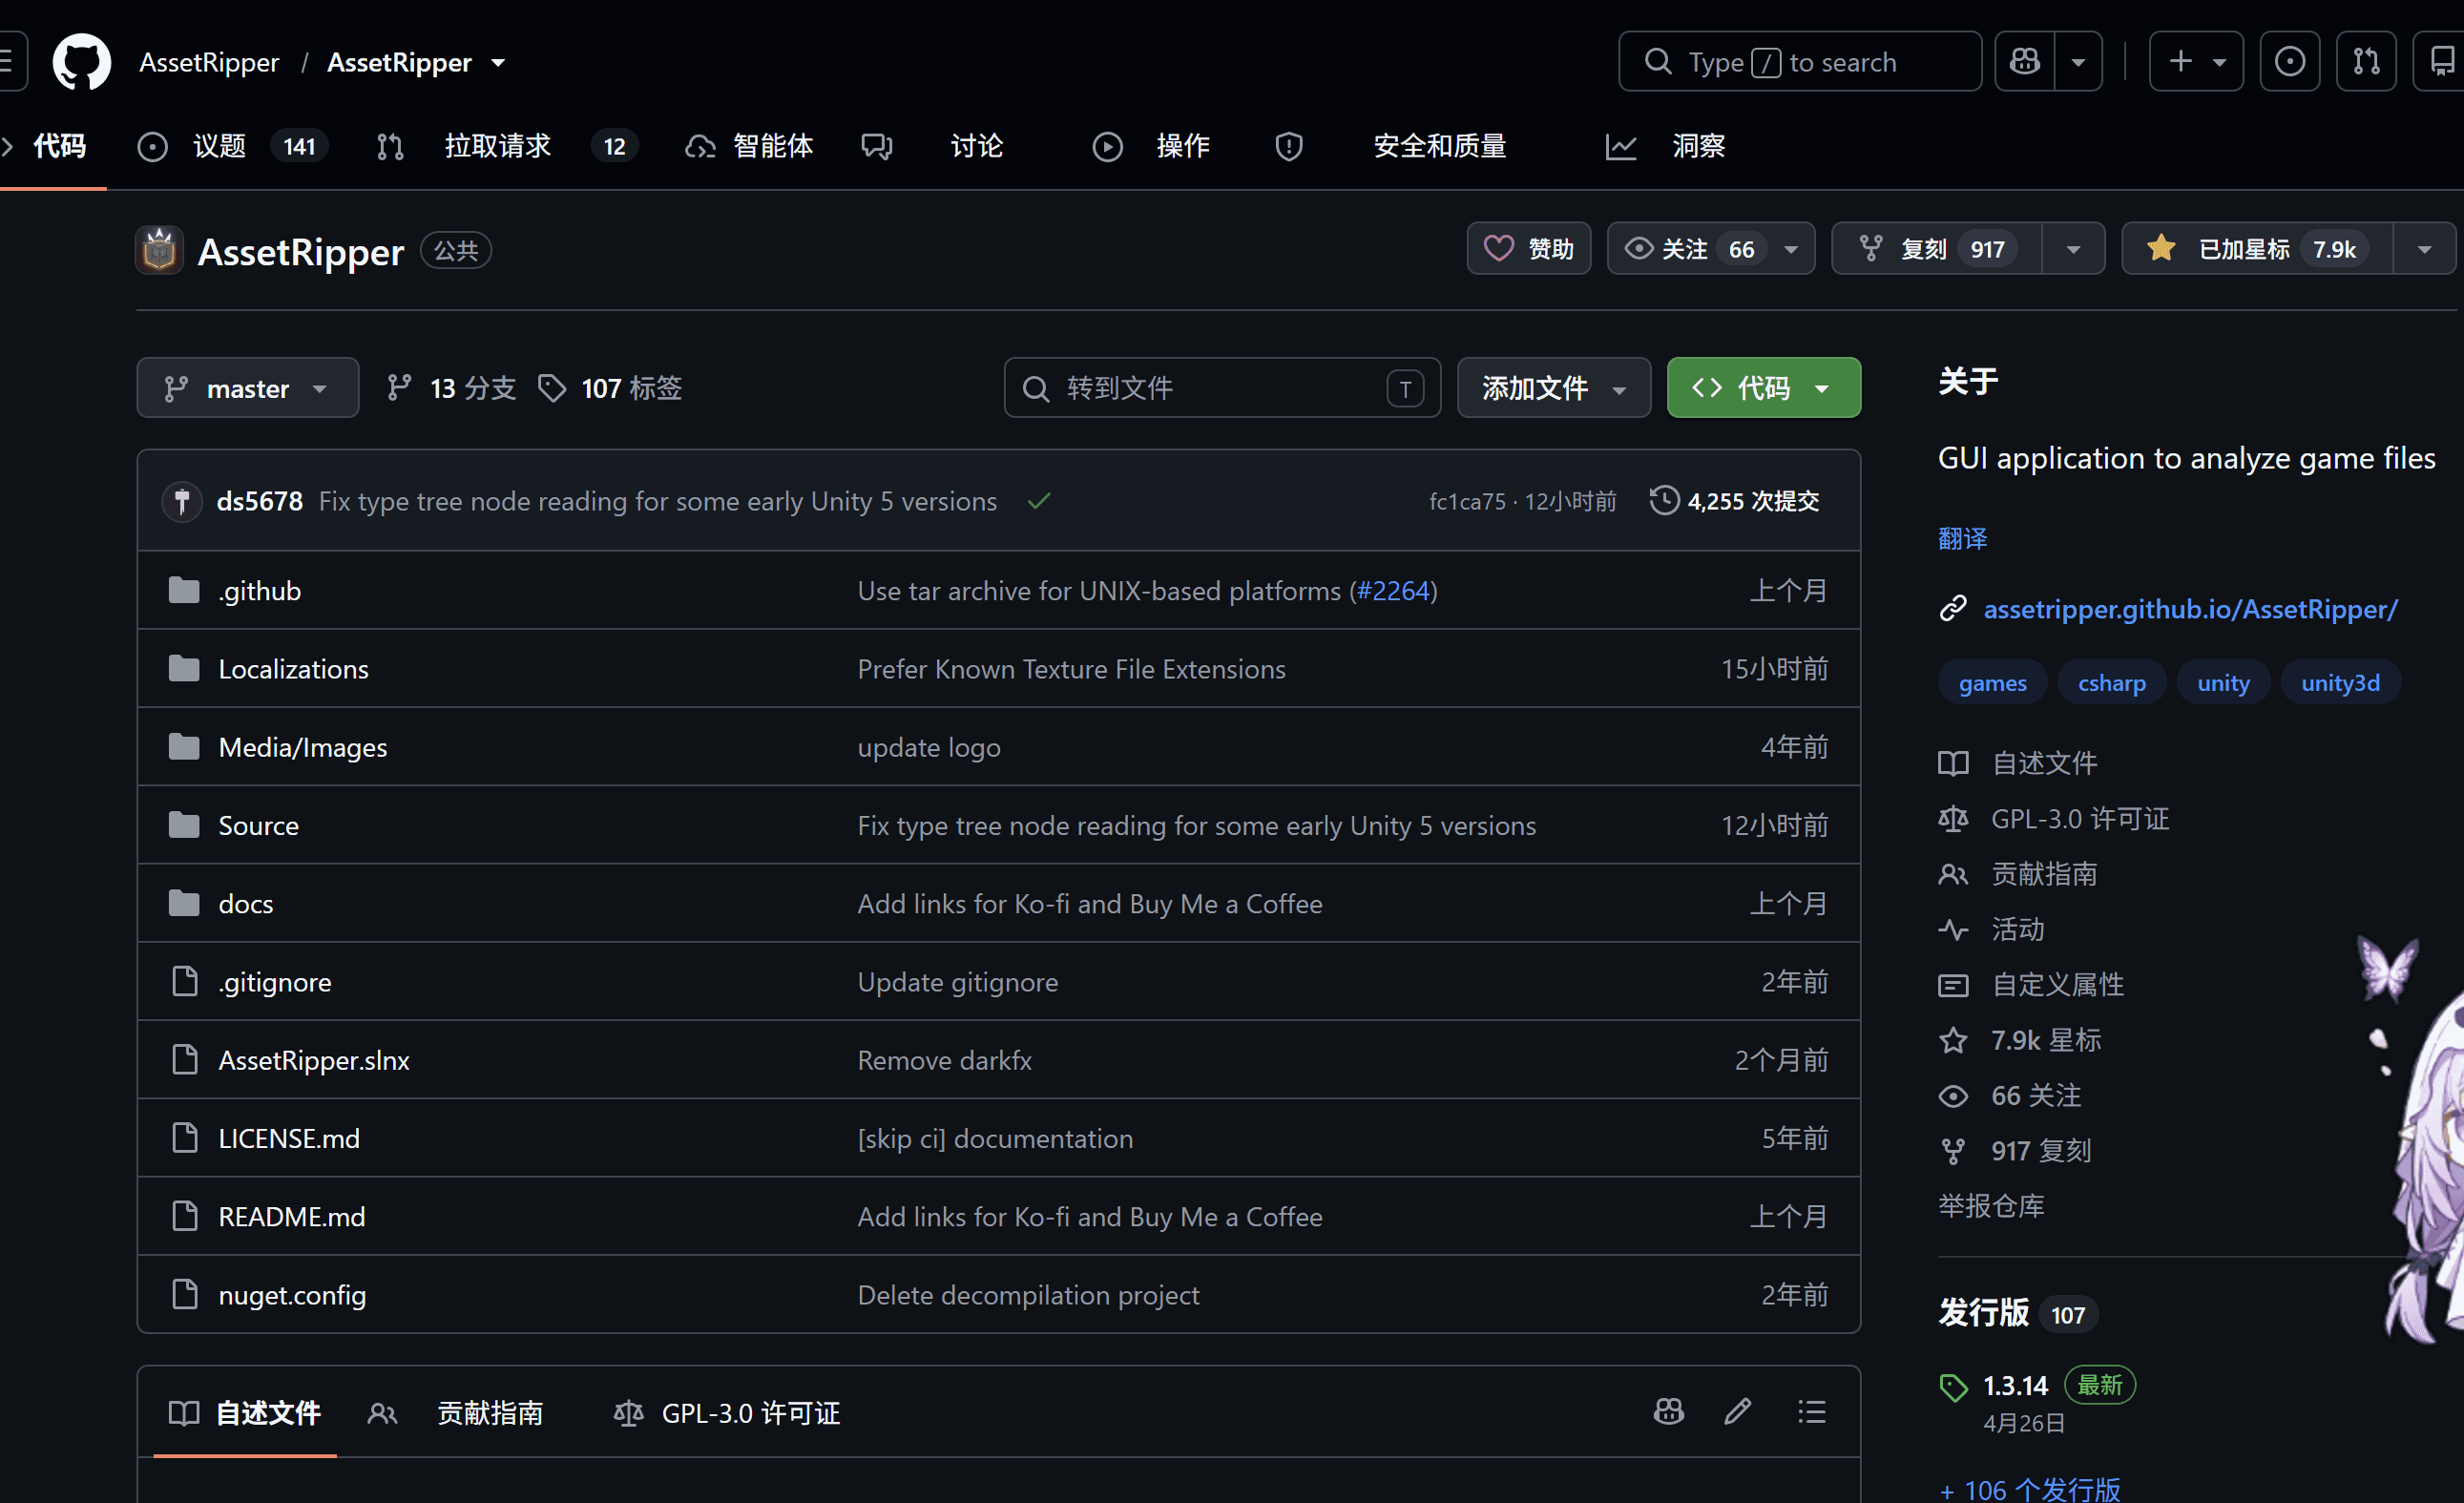This screenshot has height=1503, width=2464.
Task: Select the 贡献指南 tab in README panel
Action: (x=456, y=1412)
